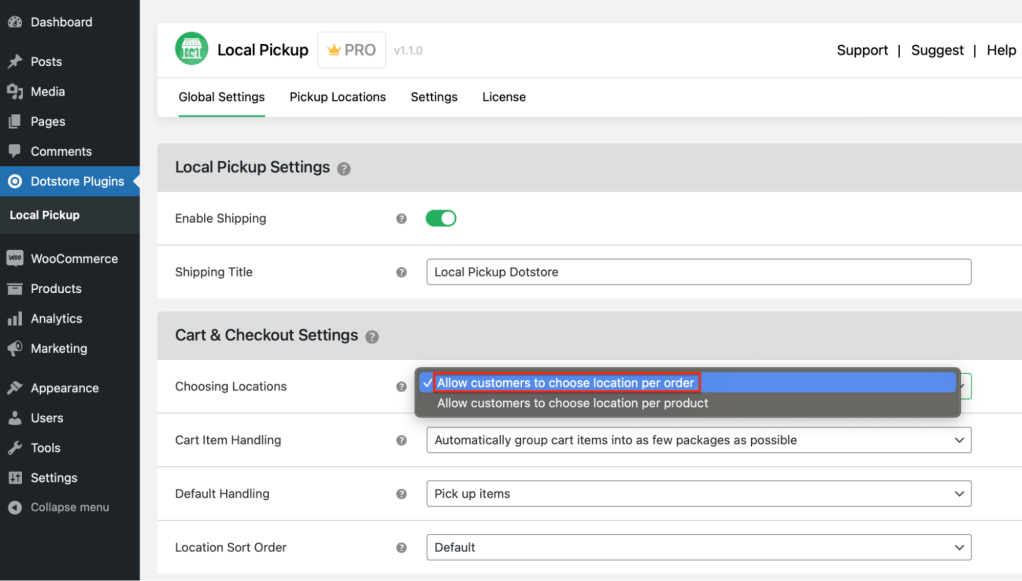Click help icon beside Local Pickup Settings heading

coord(344,169)
